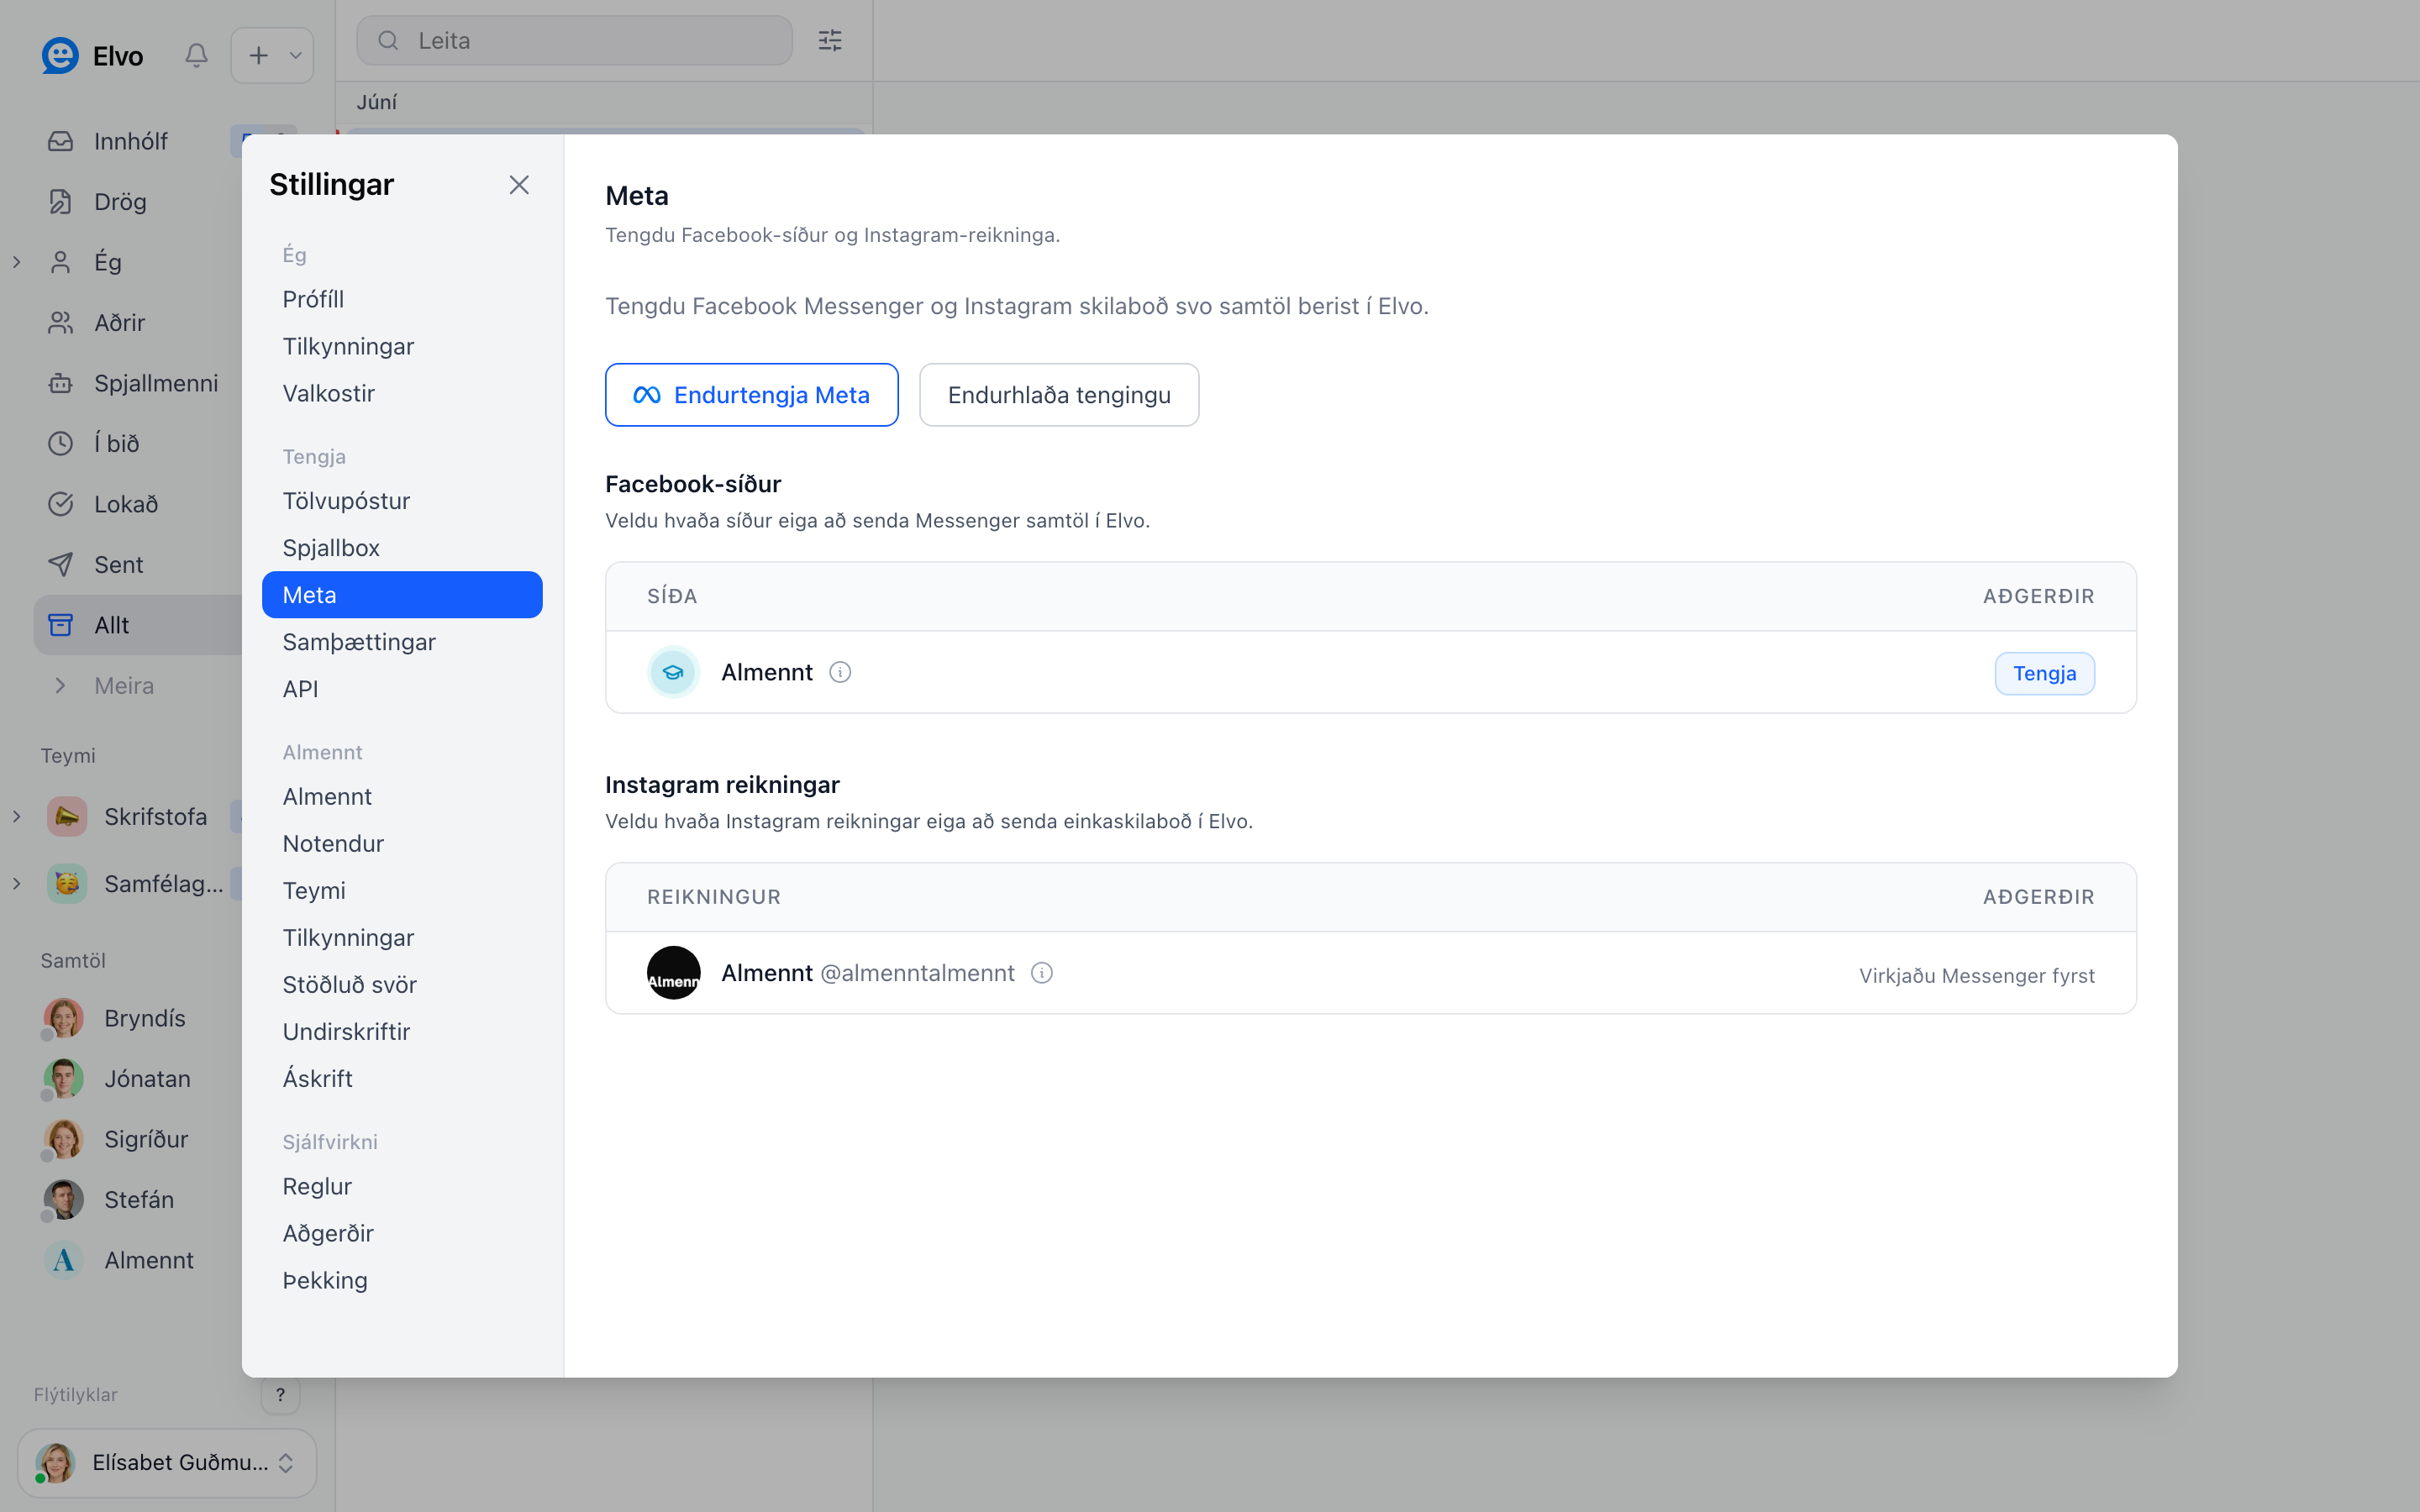Click the Skrifstofa team avatar

pos(67,816)
